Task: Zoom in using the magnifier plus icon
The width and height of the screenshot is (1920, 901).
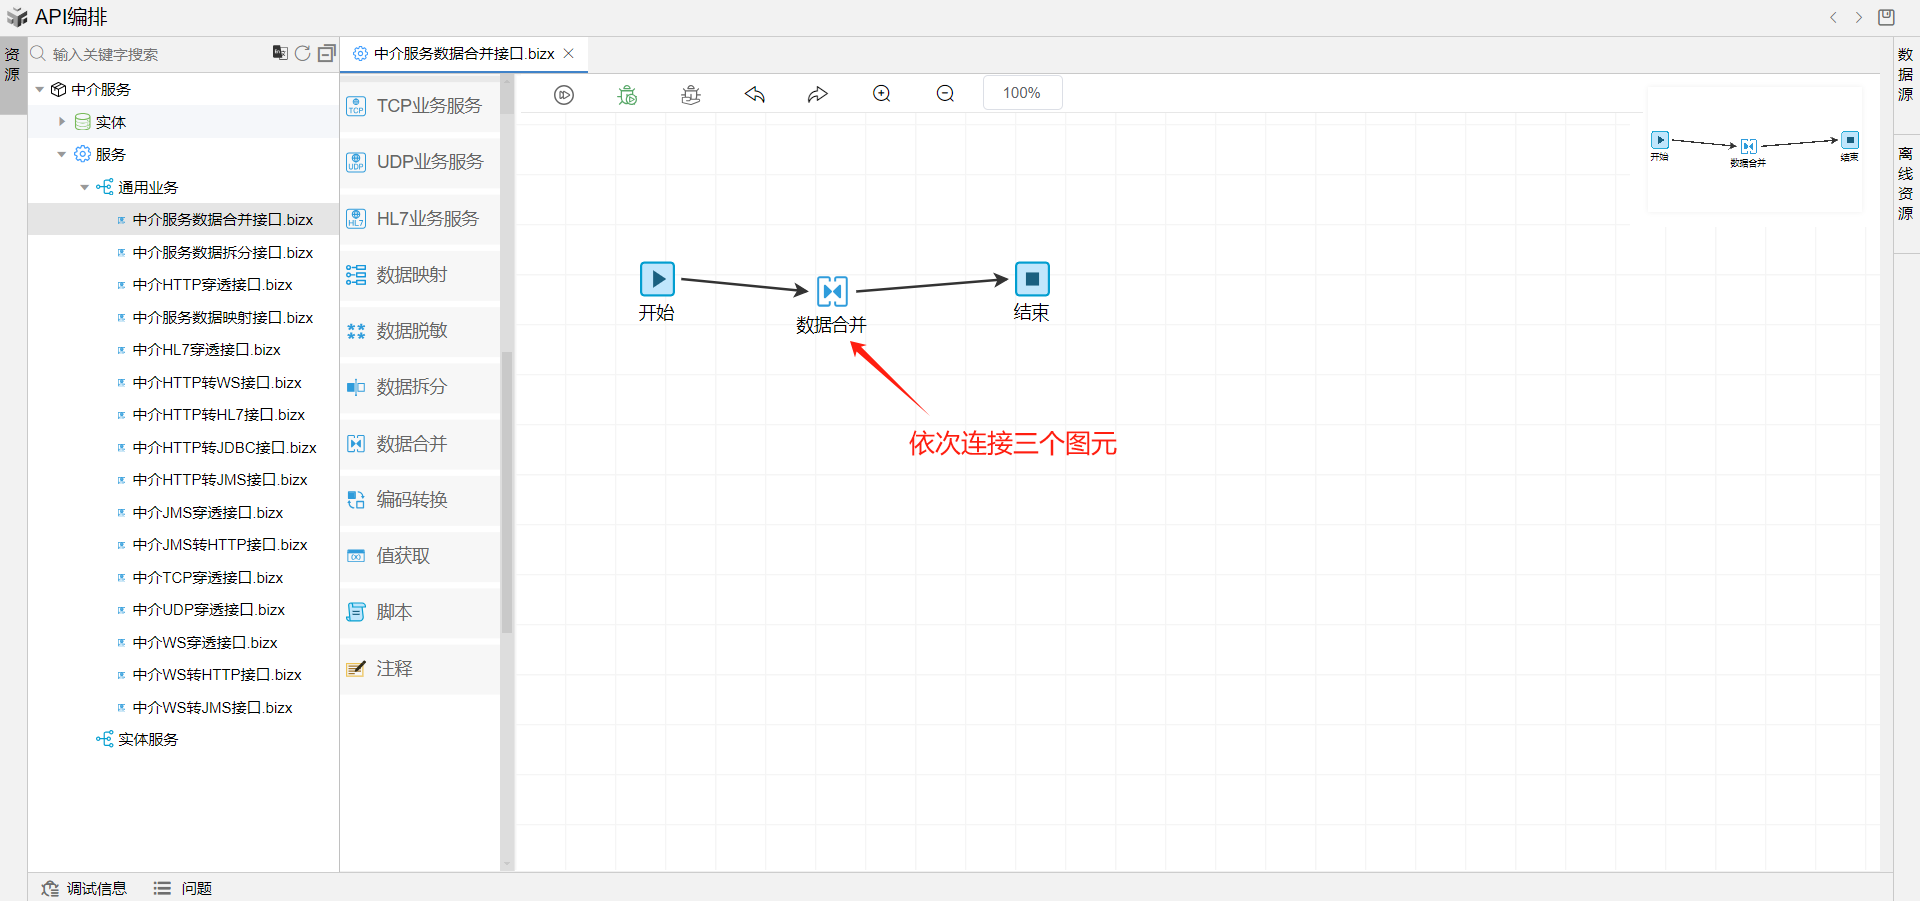Action: [881, 94]
